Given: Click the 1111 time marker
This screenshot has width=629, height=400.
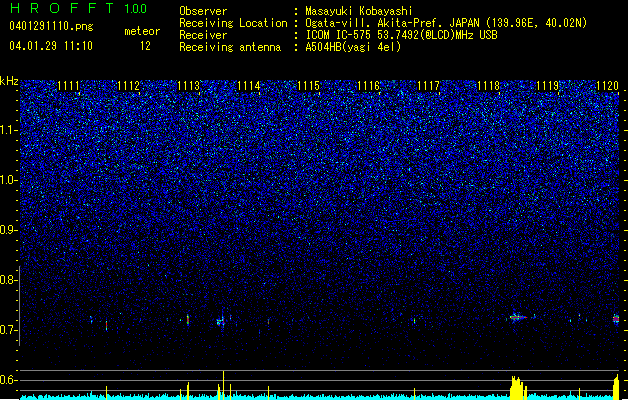Looking at the screenshot, I should click(x=68, y=86).
